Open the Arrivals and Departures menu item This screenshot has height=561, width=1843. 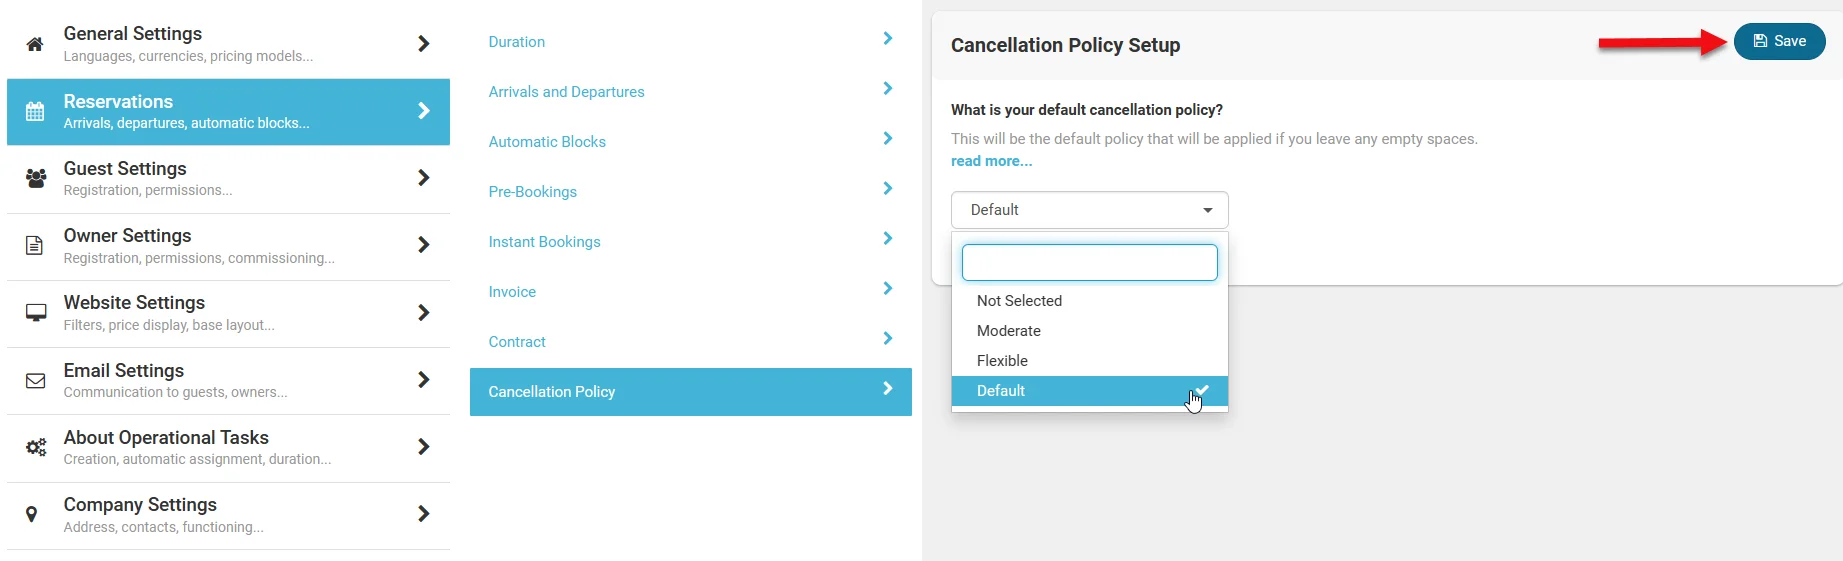click(566, 92)
